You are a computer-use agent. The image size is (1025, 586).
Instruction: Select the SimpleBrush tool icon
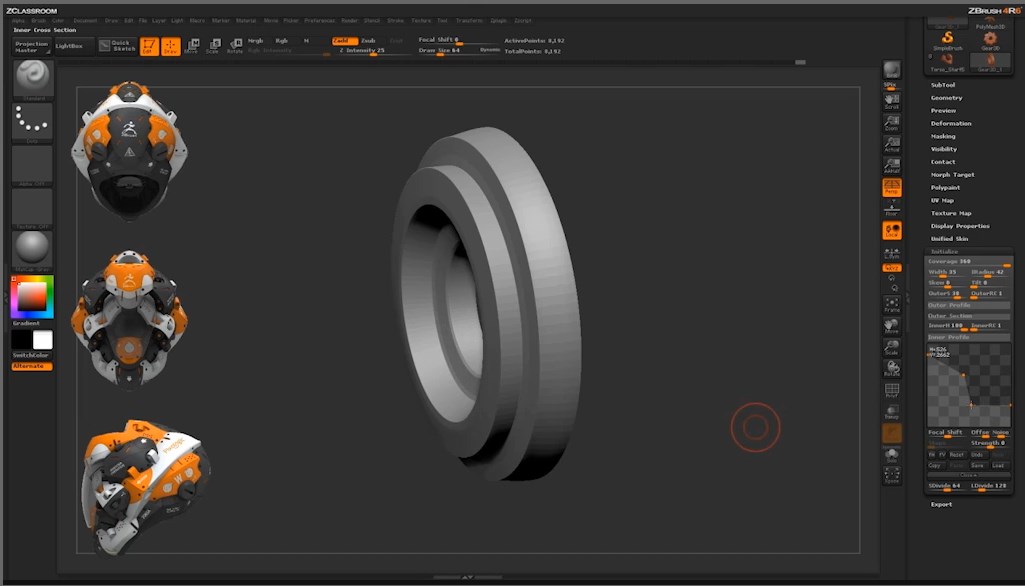tap(947, 41)
